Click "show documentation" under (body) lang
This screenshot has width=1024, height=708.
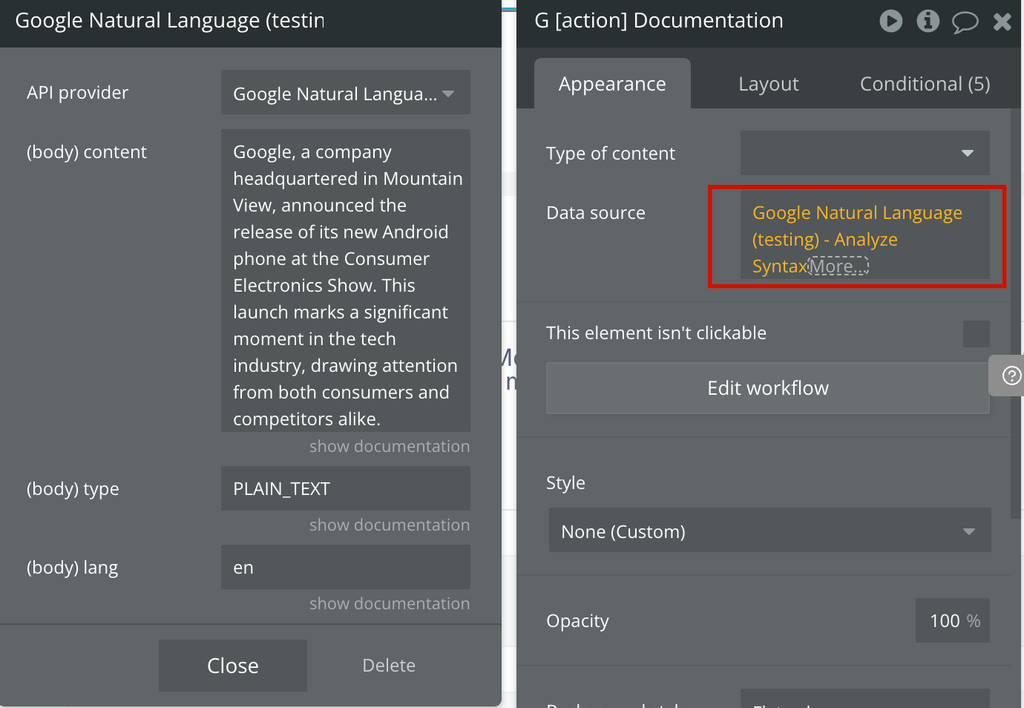(389, 603)
